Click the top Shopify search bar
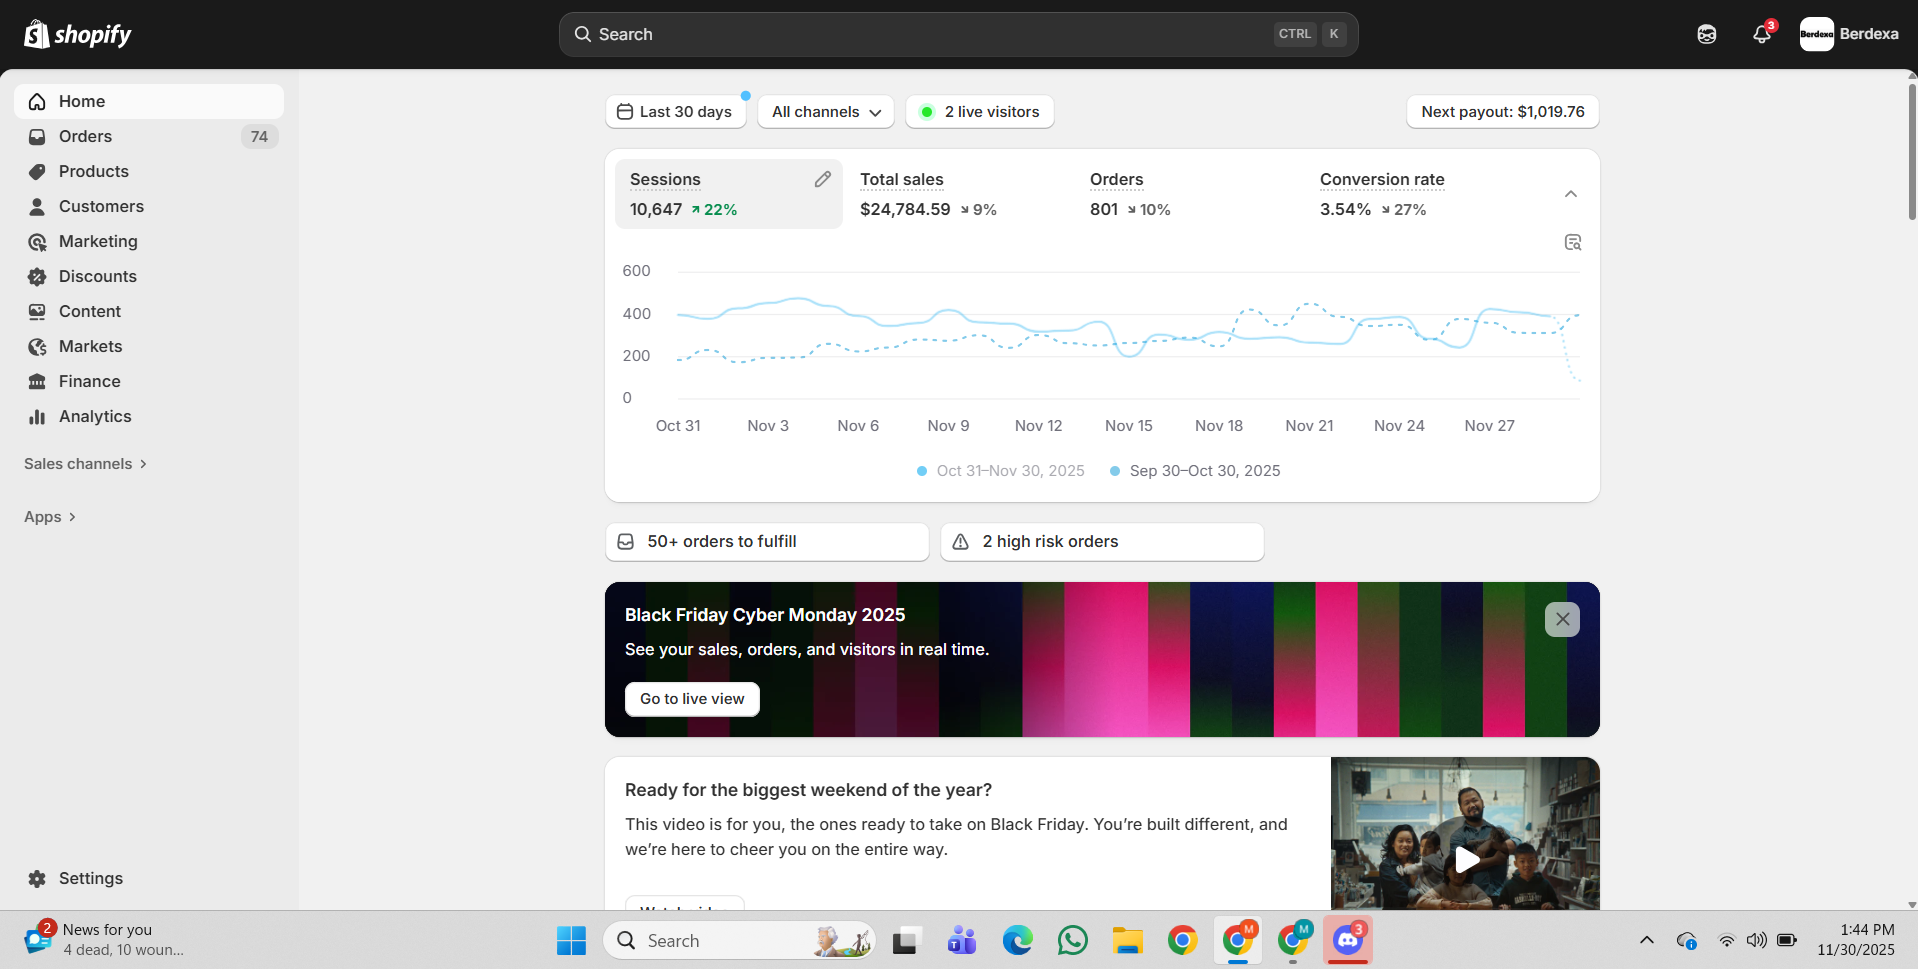 point(958,34)
